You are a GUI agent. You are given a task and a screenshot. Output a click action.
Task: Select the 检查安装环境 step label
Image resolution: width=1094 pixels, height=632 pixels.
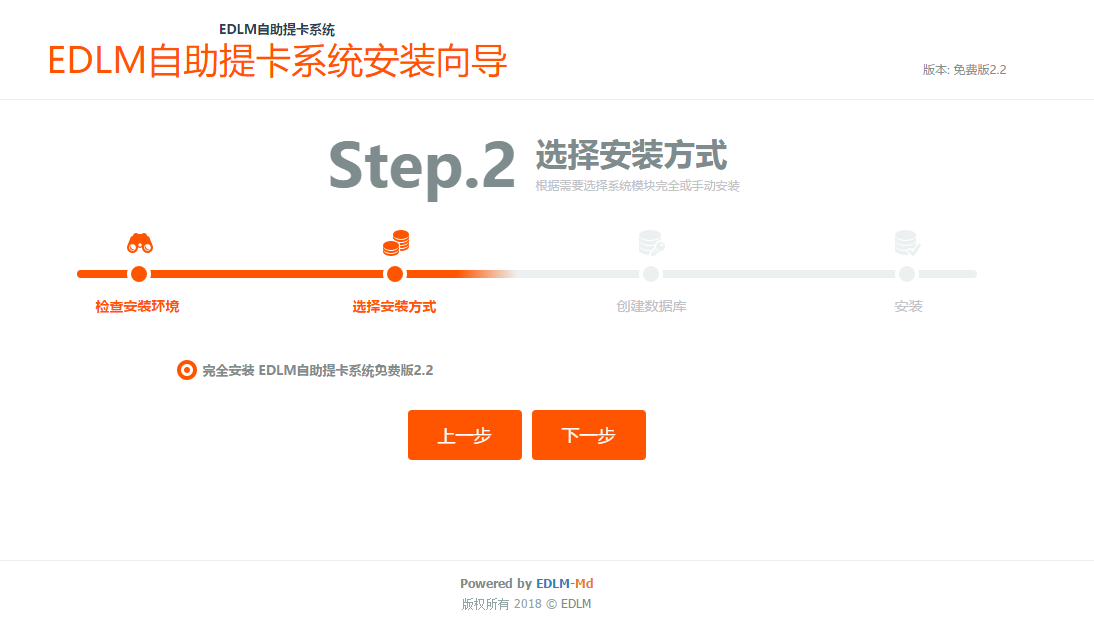point(137,306)
